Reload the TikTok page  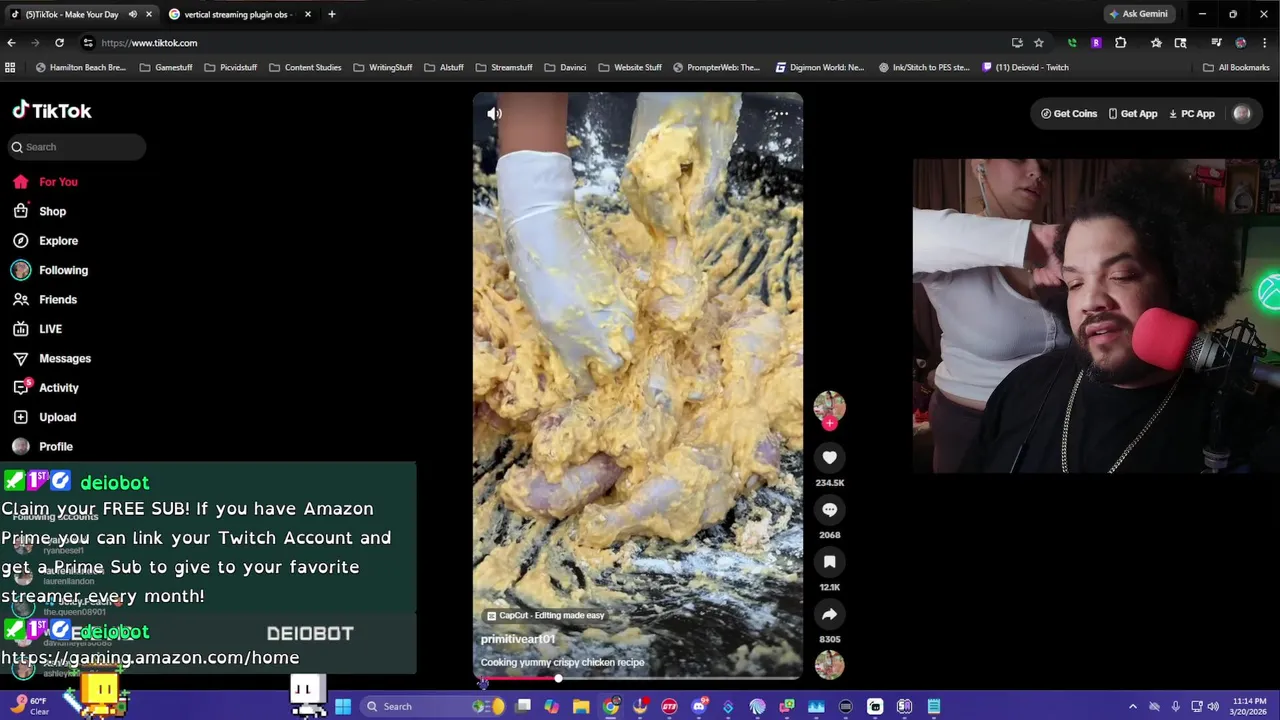point(59,43)
